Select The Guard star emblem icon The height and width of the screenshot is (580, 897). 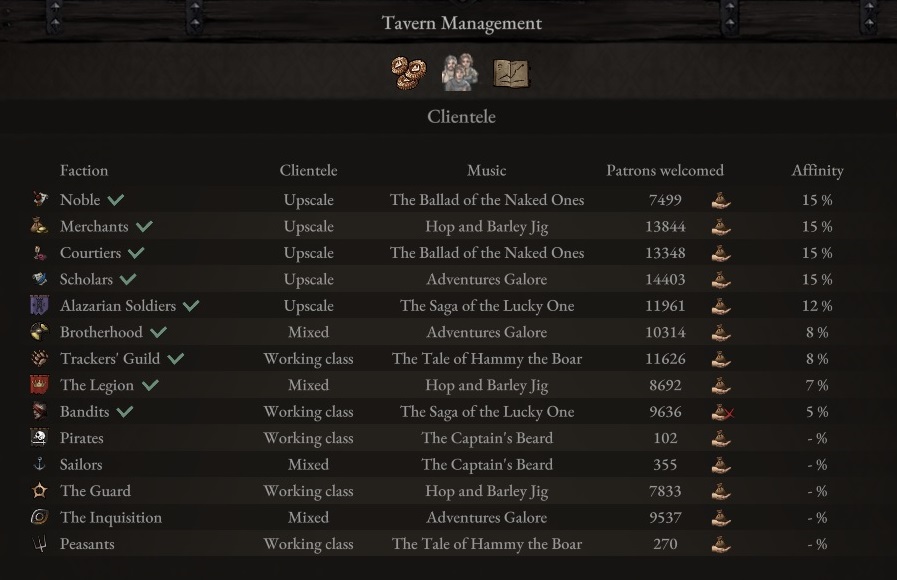coord(39,491)
